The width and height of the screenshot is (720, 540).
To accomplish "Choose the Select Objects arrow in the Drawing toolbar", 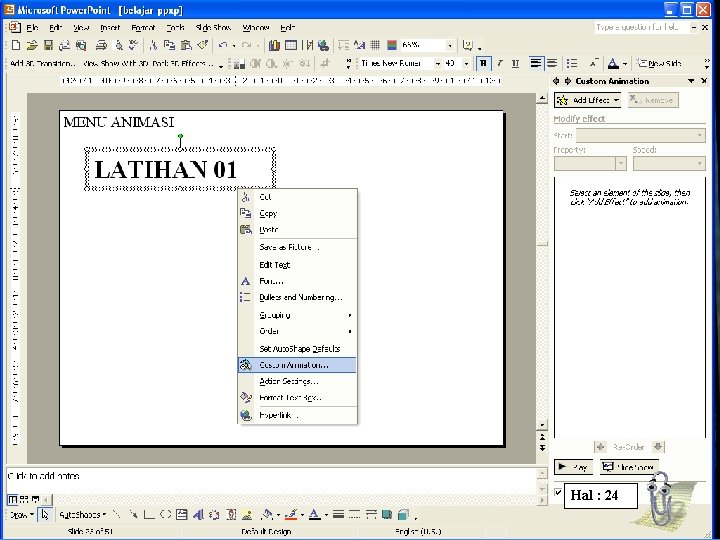I will click(45, 515).
